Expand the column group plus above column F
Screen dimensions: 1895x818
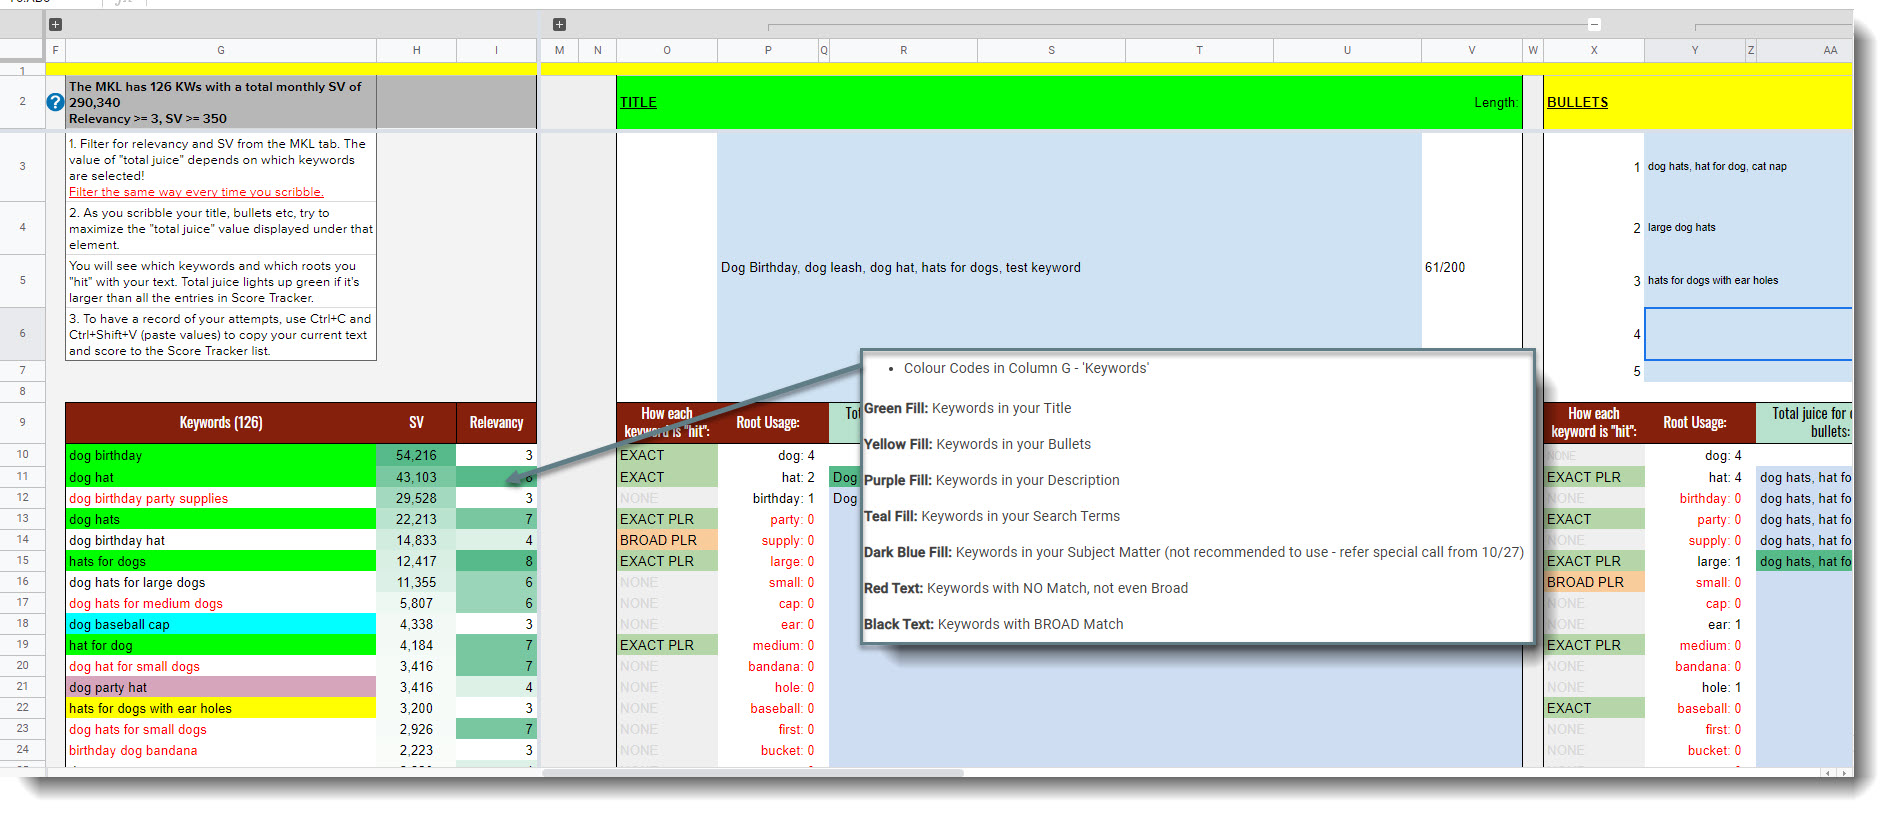pos(55,24)
